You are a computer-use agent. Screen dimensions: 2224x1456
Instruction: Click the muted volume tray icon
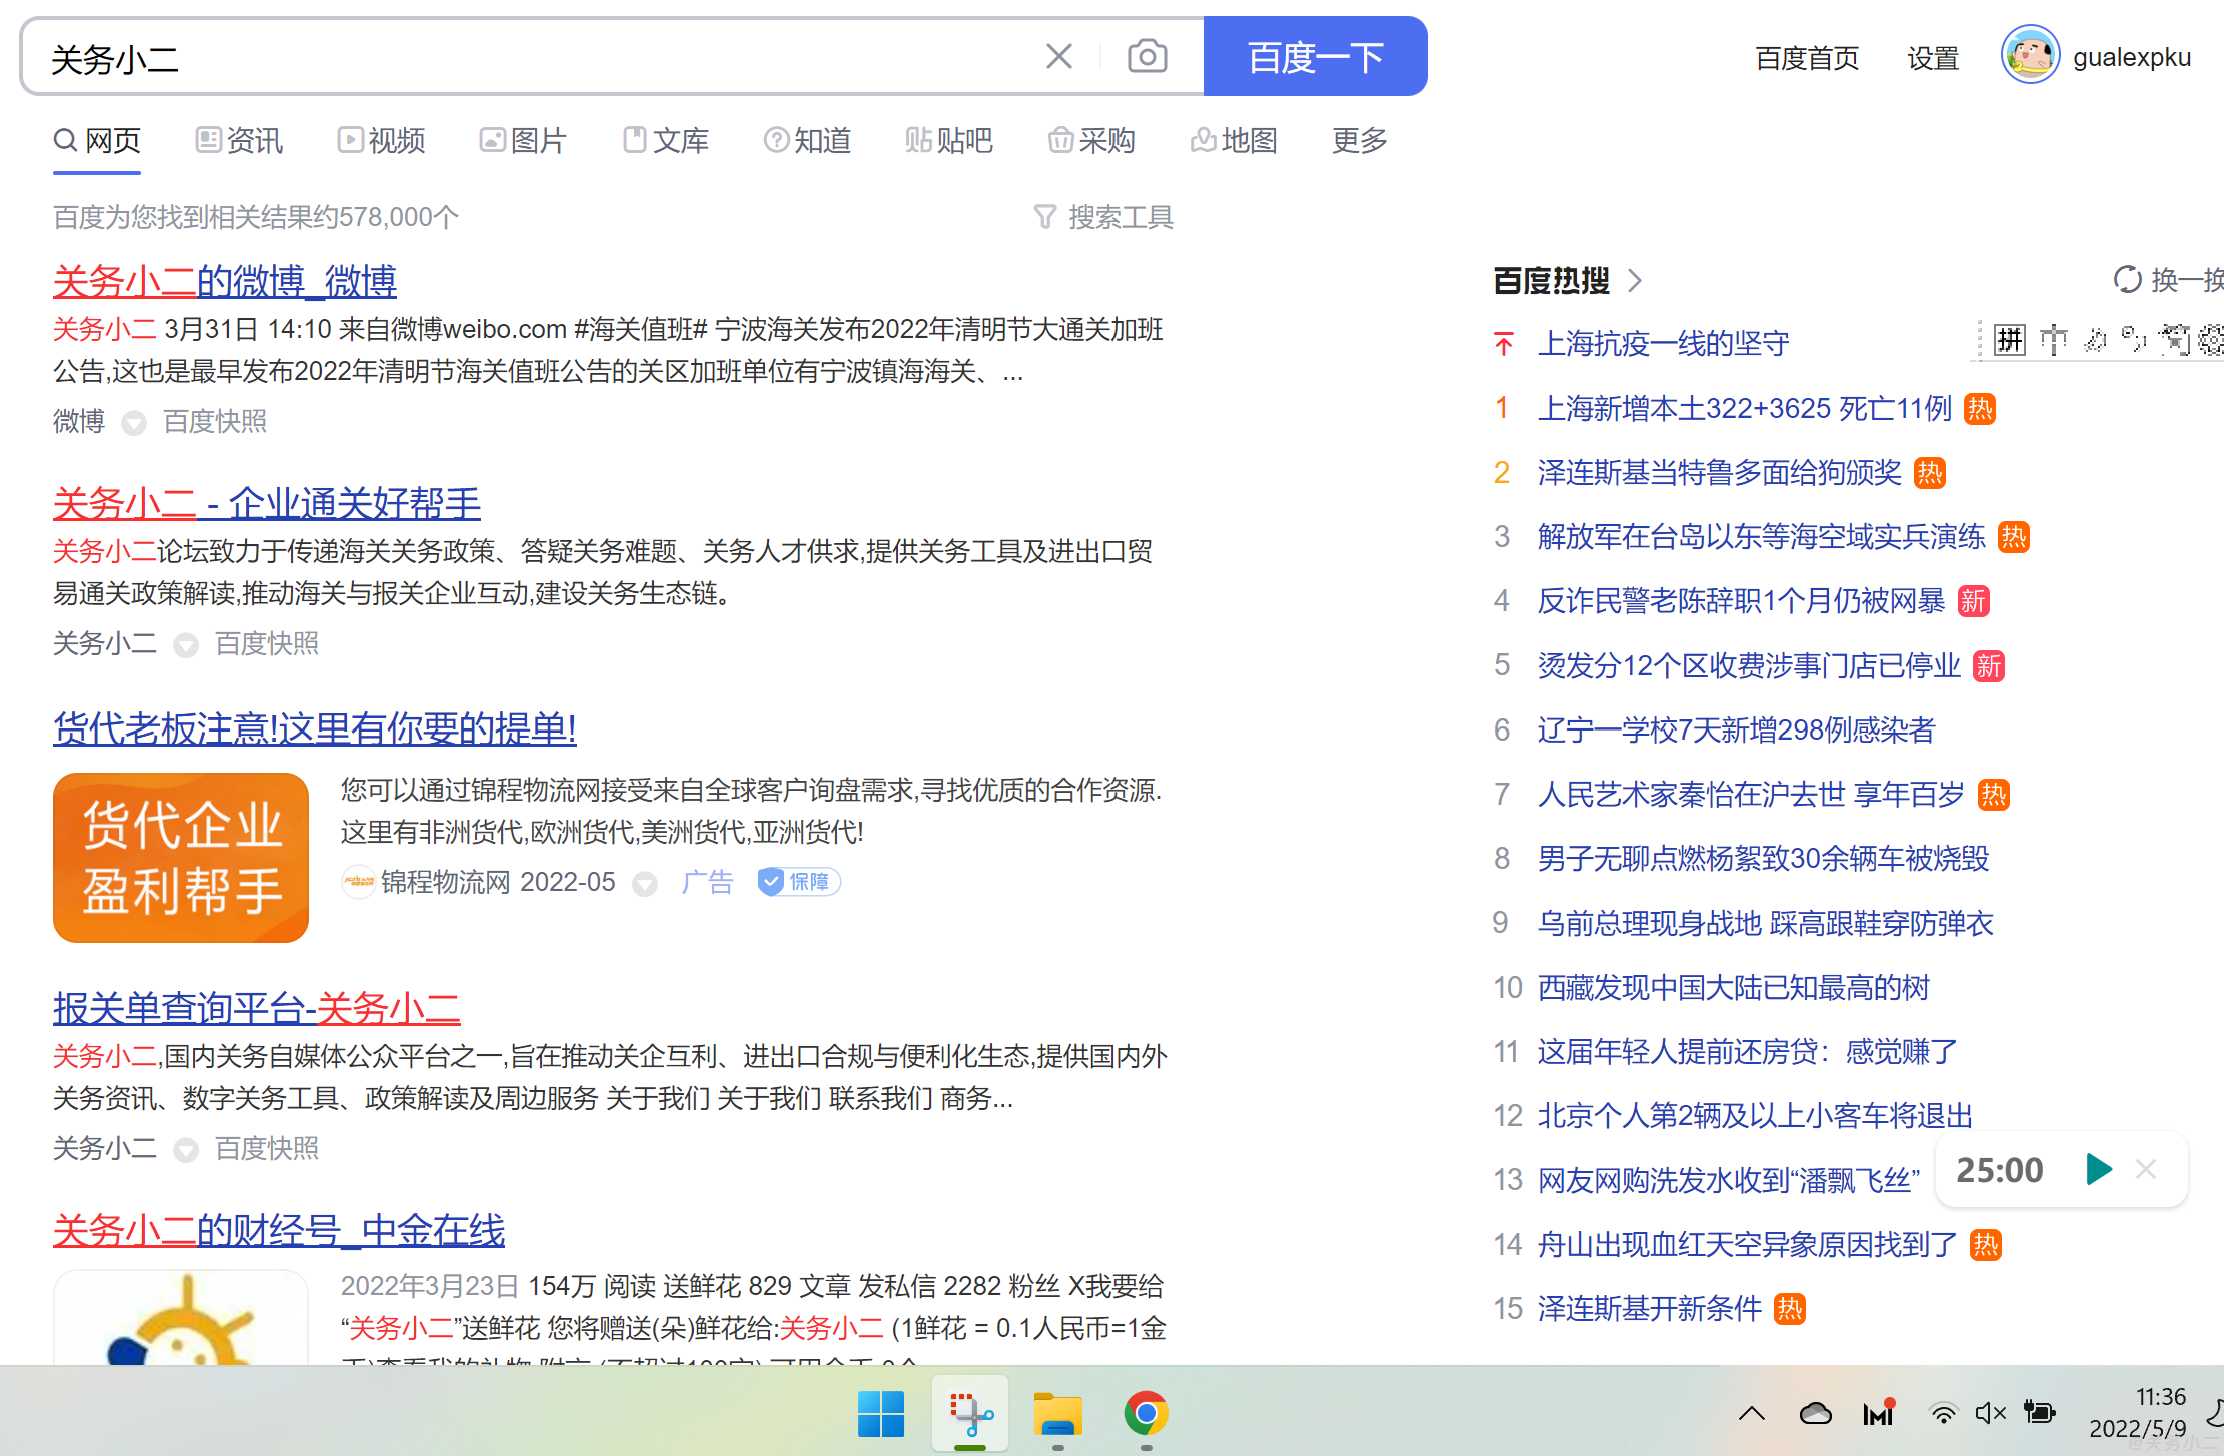tap(1991, 1413)
